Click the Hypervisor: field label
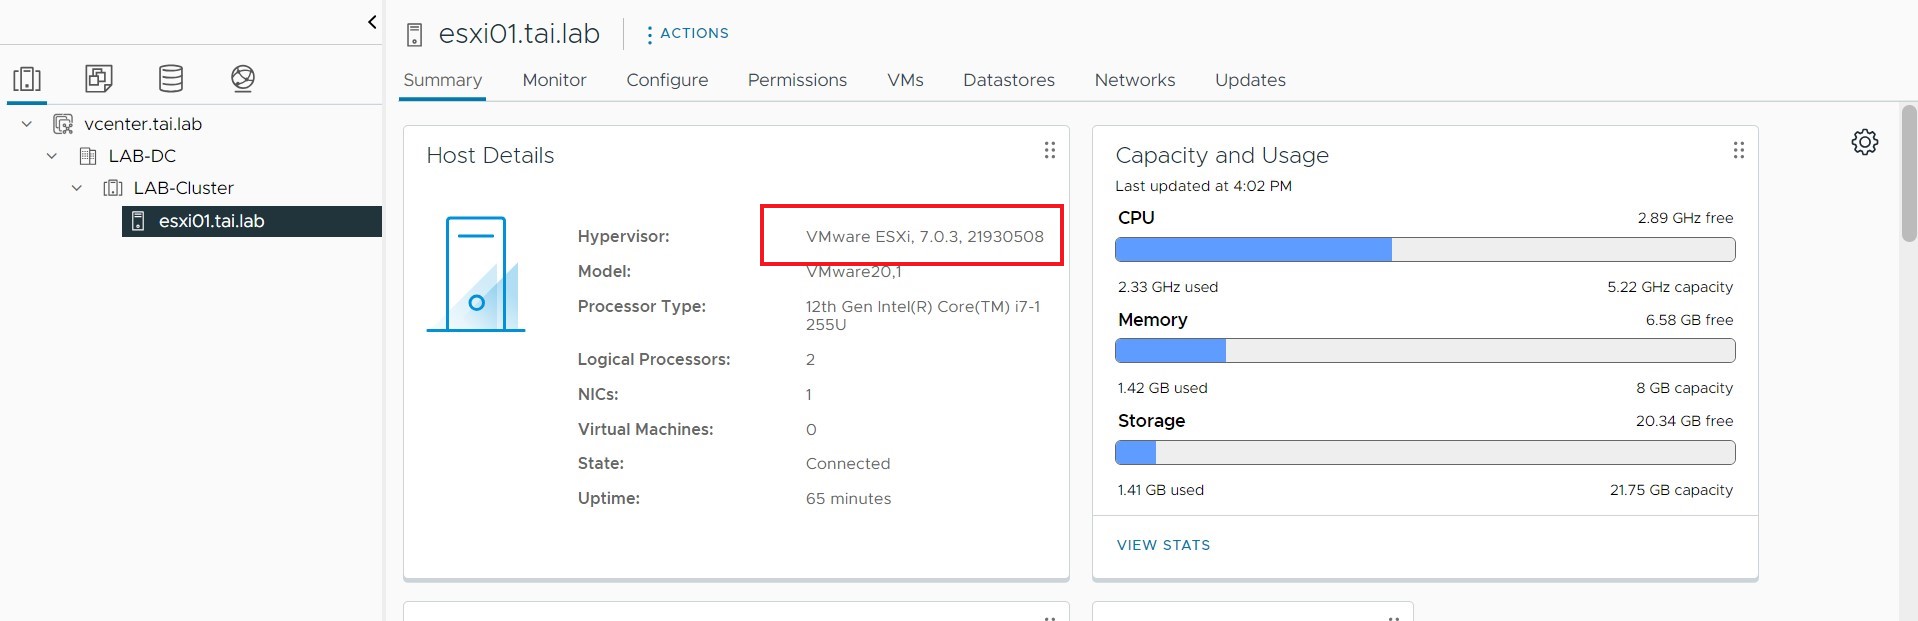 pyautogui.click(x=623, y=237)
